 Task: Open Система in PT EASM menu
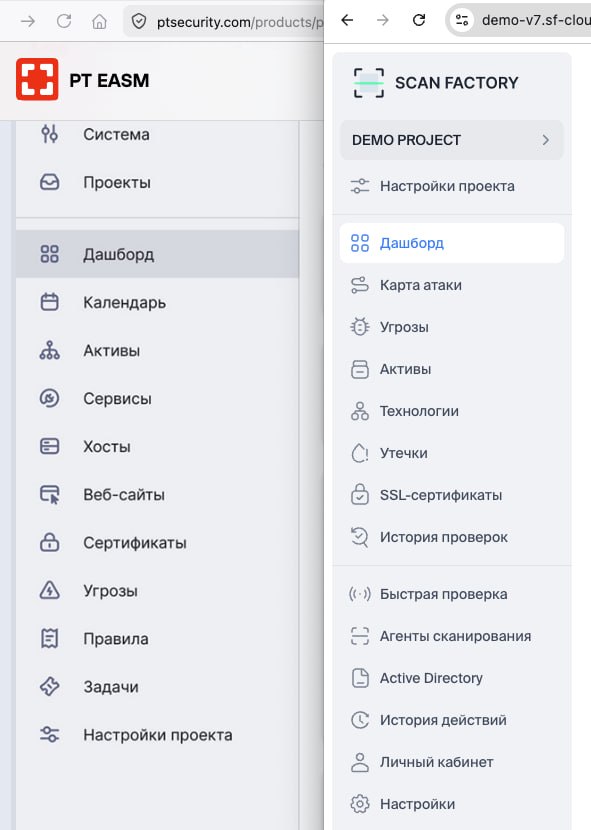point(157,134)
